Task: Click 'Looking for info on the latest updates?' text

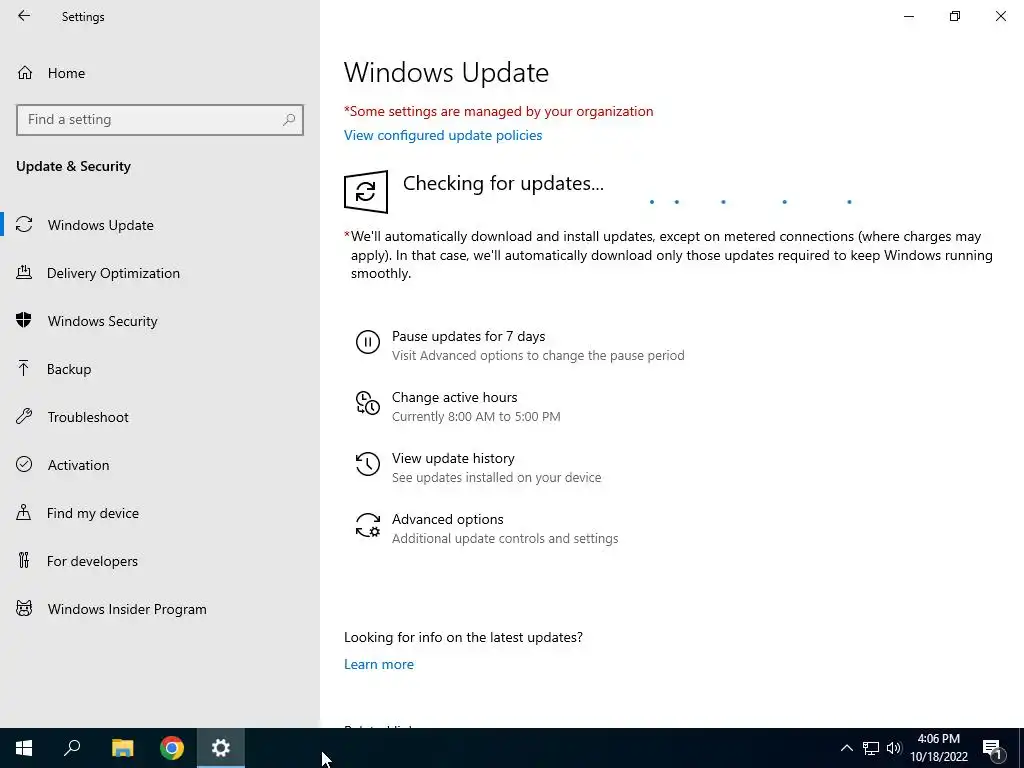Action: click(463, 637)
